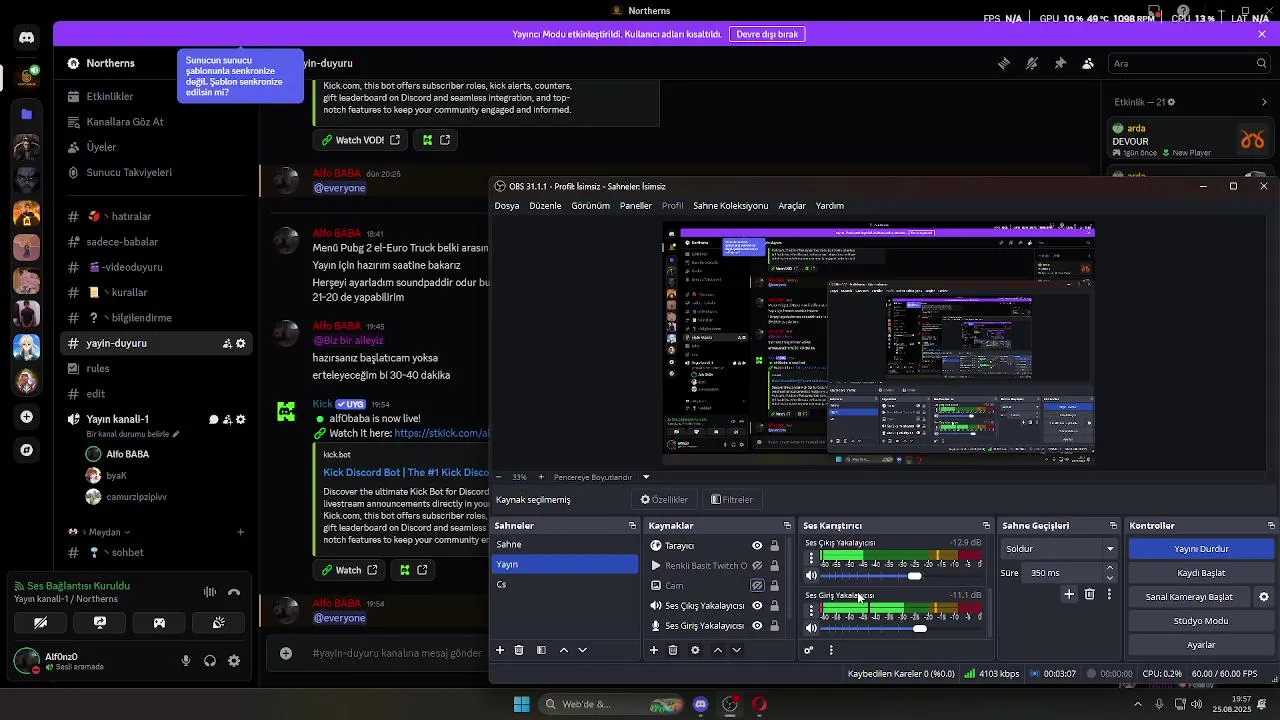Open advanced audio properties in Ses Karıştırıcı
Screen dimensions: 1280x720
point(809,650)
